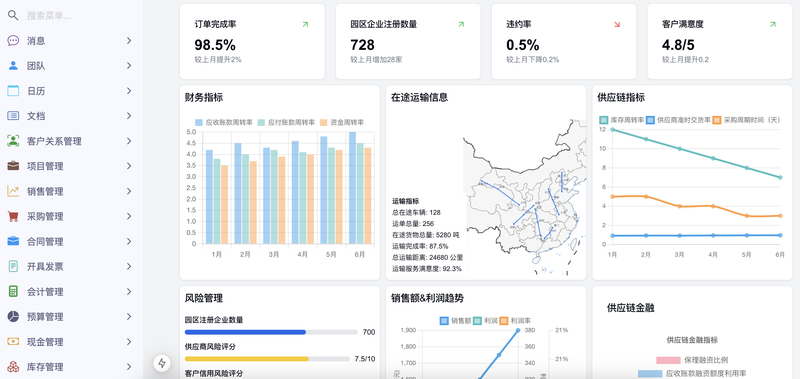This screenshot has height=379, width=800.
Task: Click the 消息 chat bubble icon
Action: tap(13, 41)
